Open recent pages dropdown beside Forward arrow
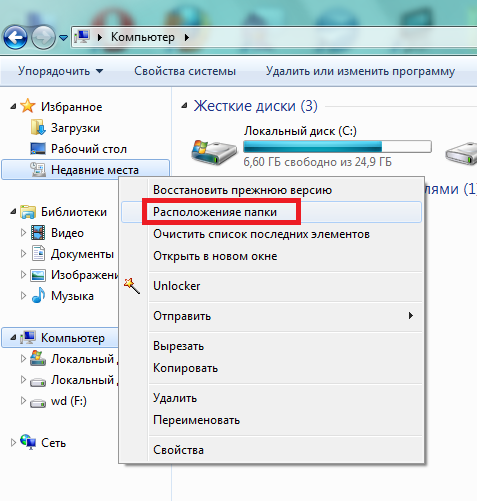The width and height of the screenshot is (477, 501). click(x=63, y=38)
